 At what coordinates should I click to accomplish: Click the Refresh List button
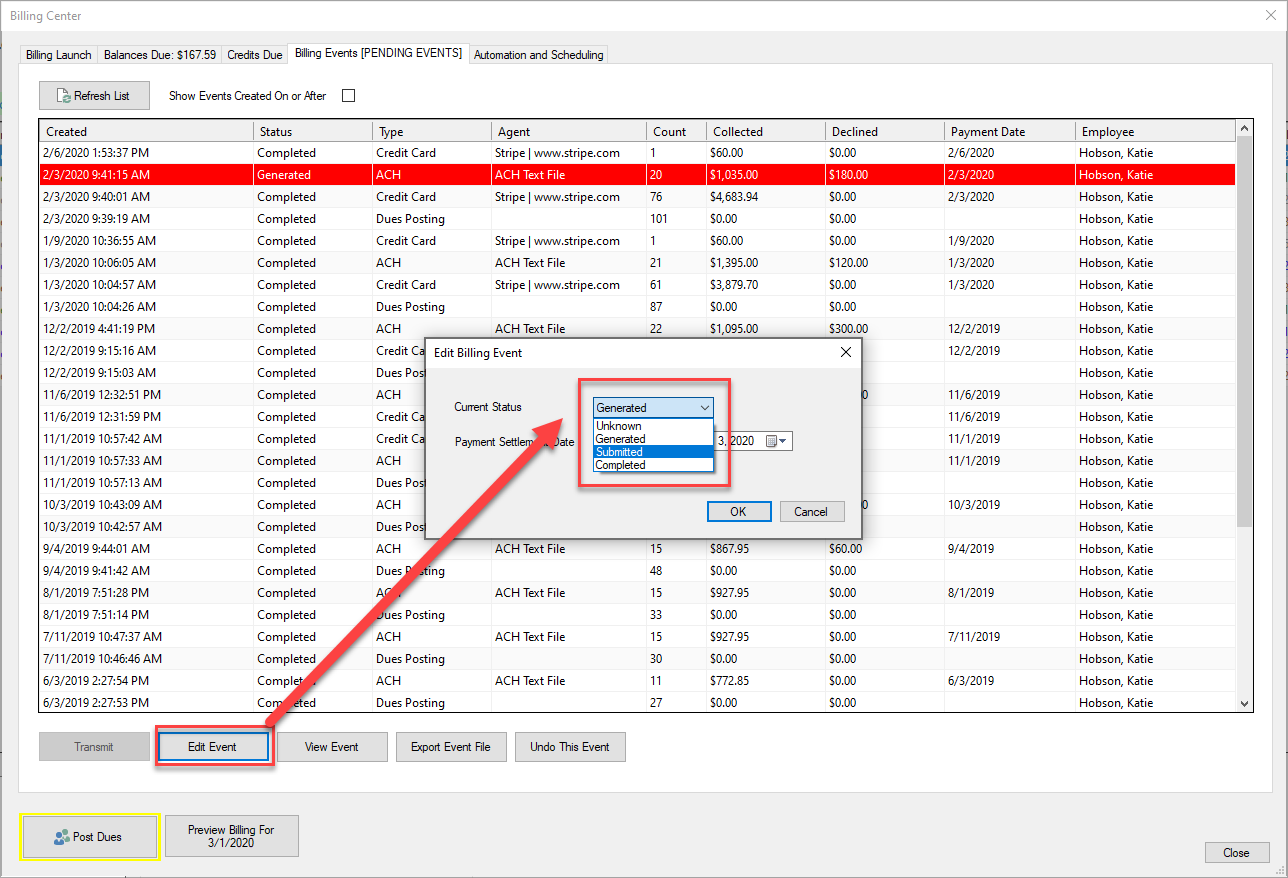[x=94, y=96]
